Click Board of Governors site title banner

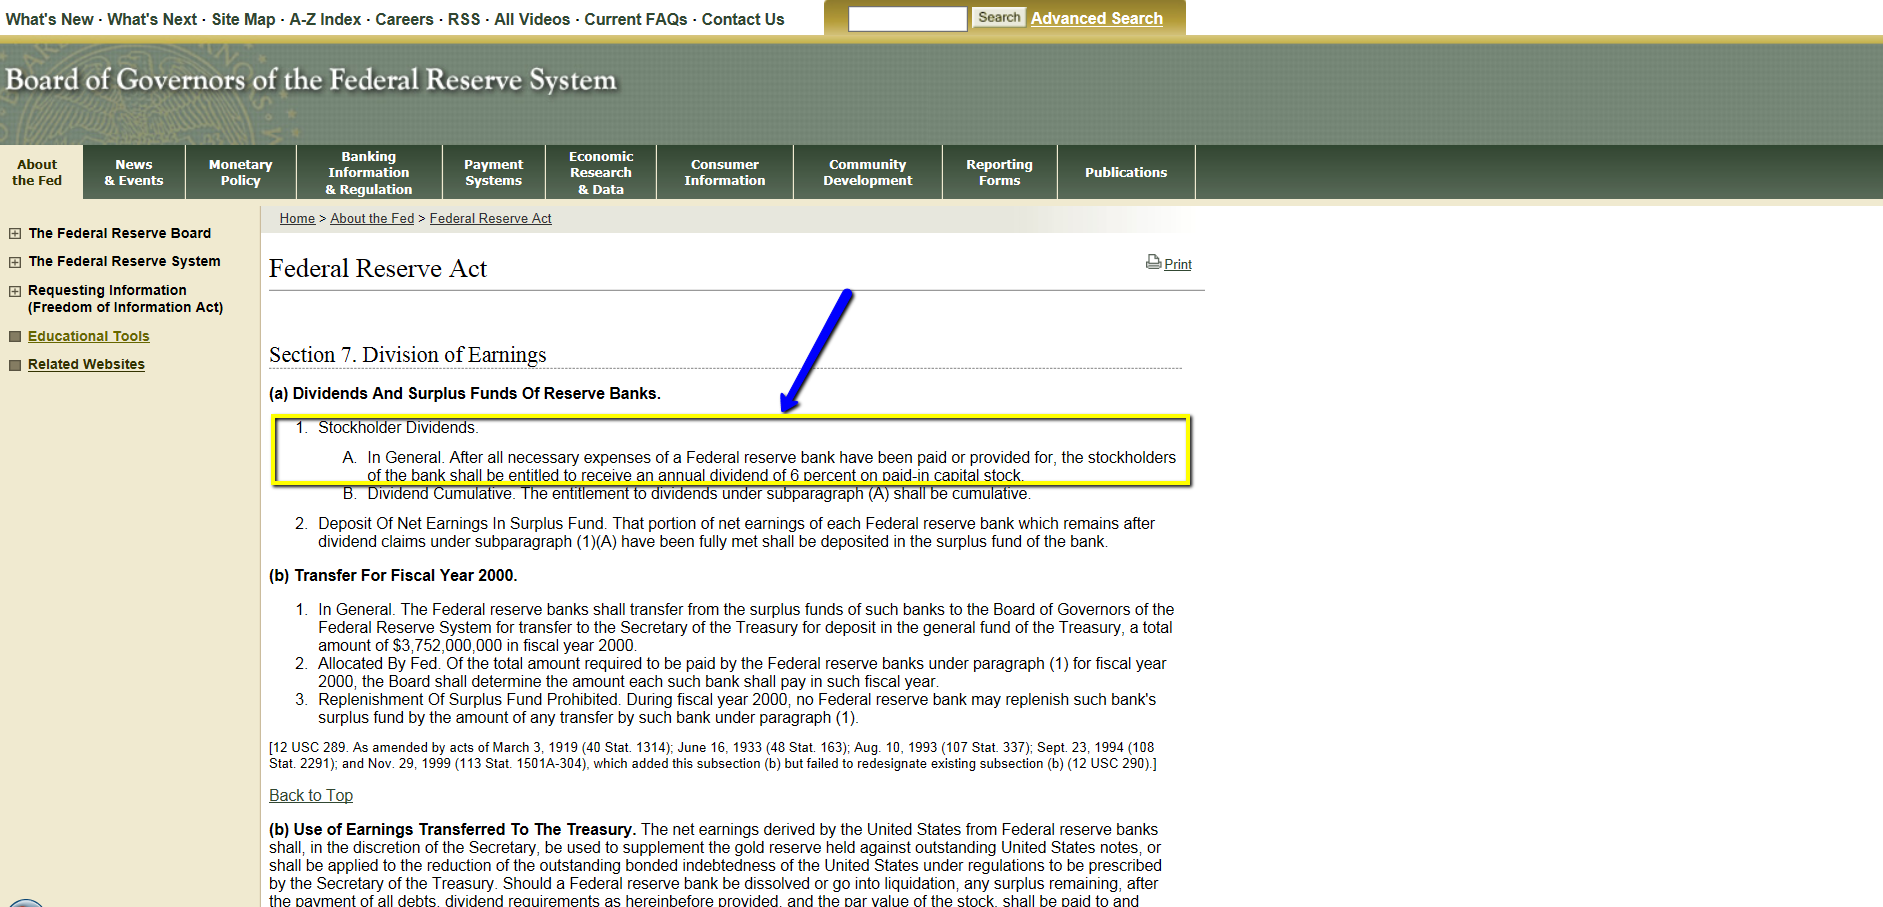point(311,79)
